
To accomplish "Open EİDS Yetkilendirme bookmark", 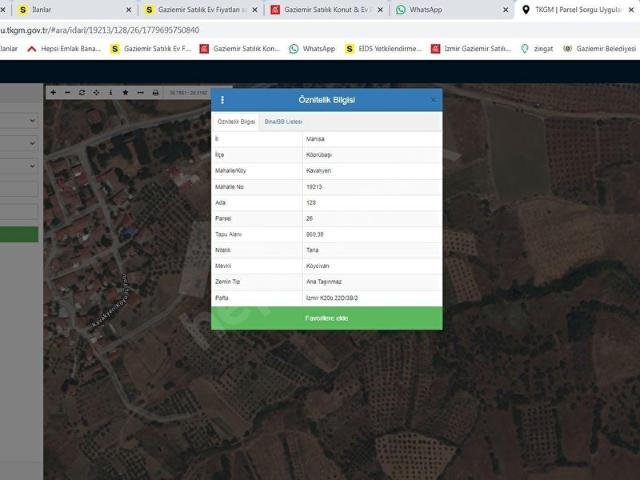I will pyautogui.click(x=383, y=49).
